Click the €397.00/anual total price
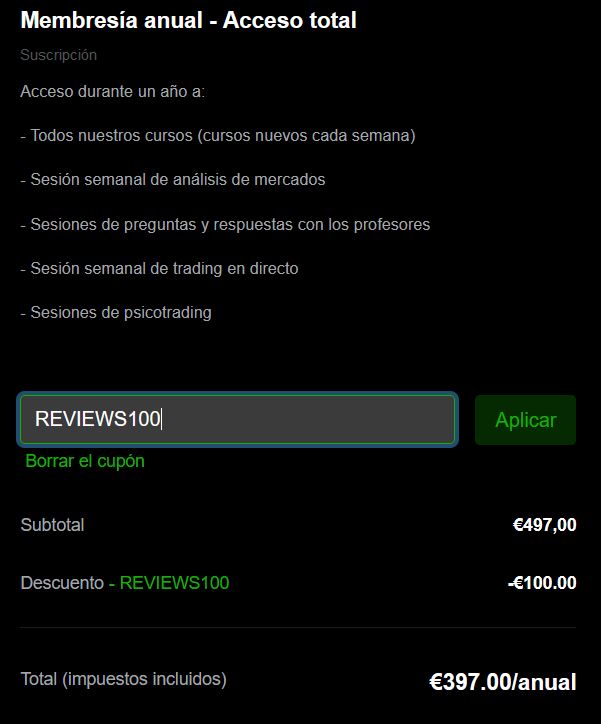601x724 pixels. click(x=502, y=682)
